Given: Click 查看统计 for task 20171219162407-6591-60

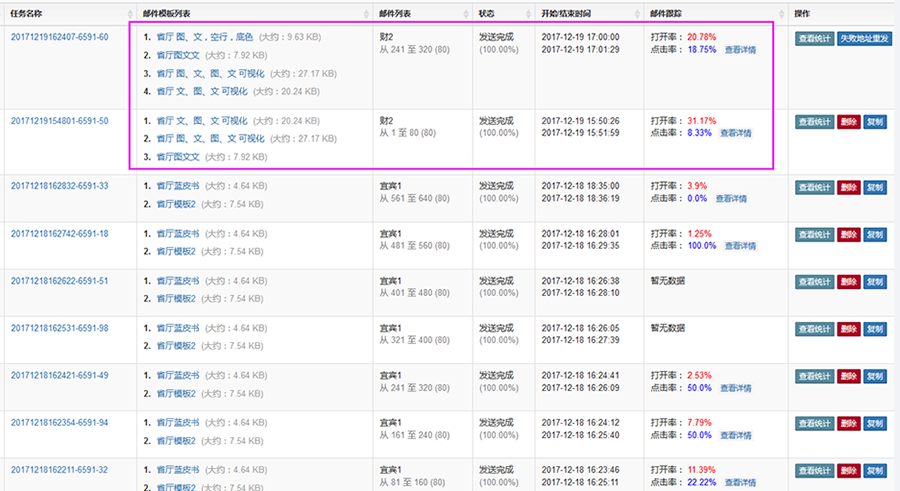Looking at the screenshot, I should [814, 38].
